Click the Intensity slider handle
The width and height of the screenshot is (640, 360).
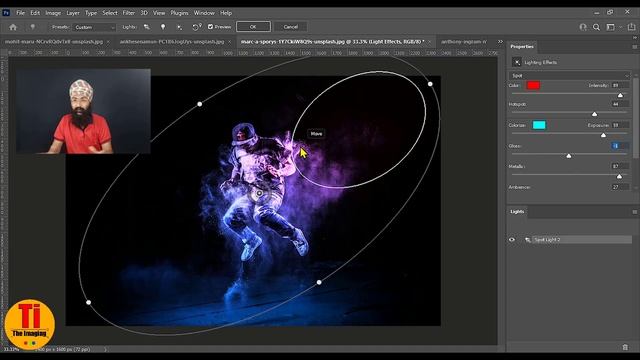[620, 95]
